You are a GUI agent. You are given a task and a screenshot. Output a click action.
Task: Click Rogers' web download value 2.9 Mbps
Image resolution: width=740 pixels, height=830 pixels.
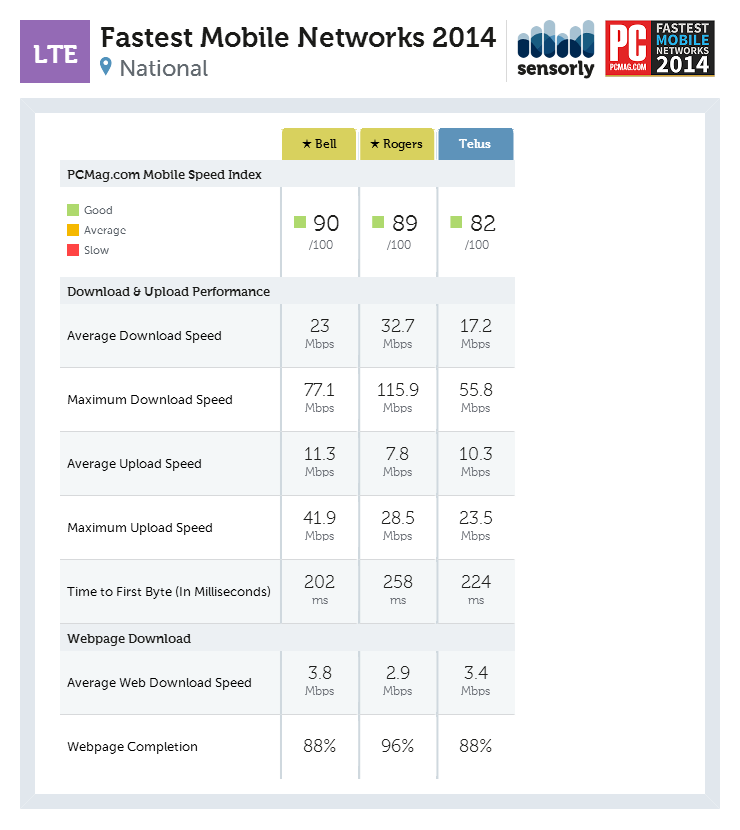click(x=398, y=681)
